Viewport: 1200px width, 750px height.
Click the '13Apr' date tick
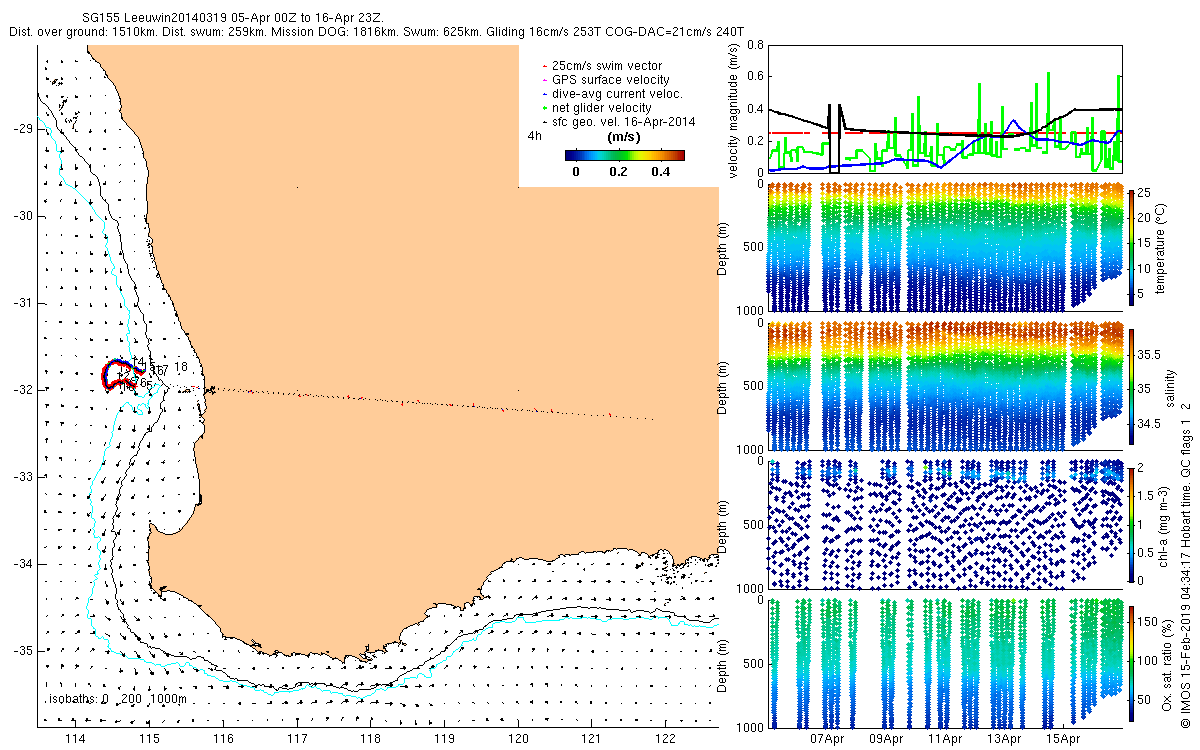(1004, 739)
